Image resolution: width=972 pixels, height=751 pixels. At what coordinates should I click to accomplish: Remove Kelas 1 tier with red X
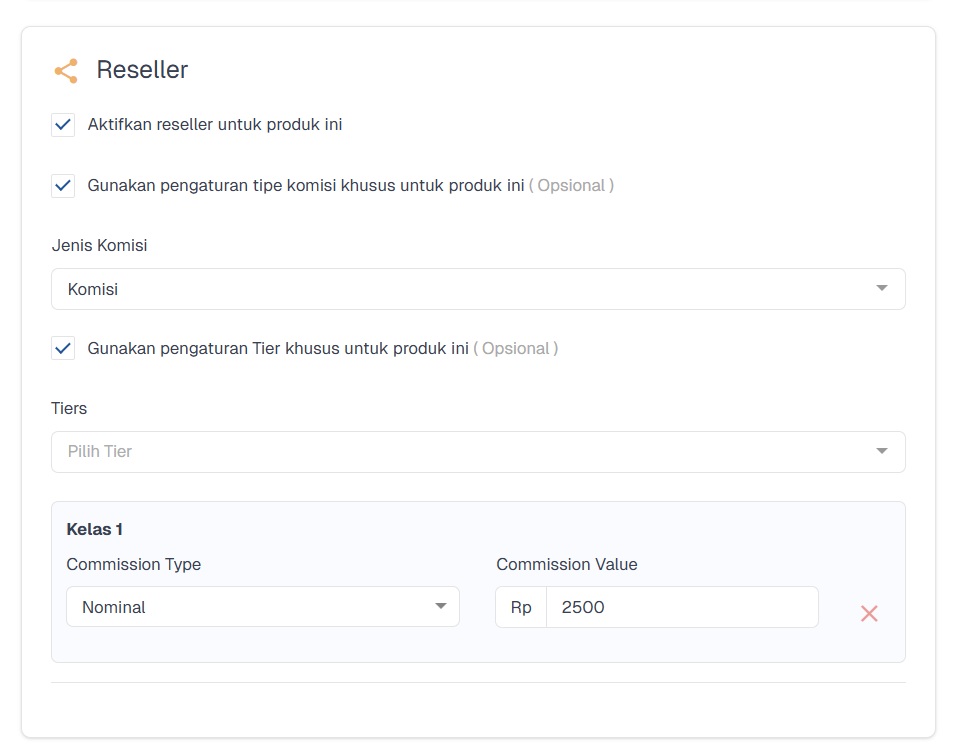869,613
